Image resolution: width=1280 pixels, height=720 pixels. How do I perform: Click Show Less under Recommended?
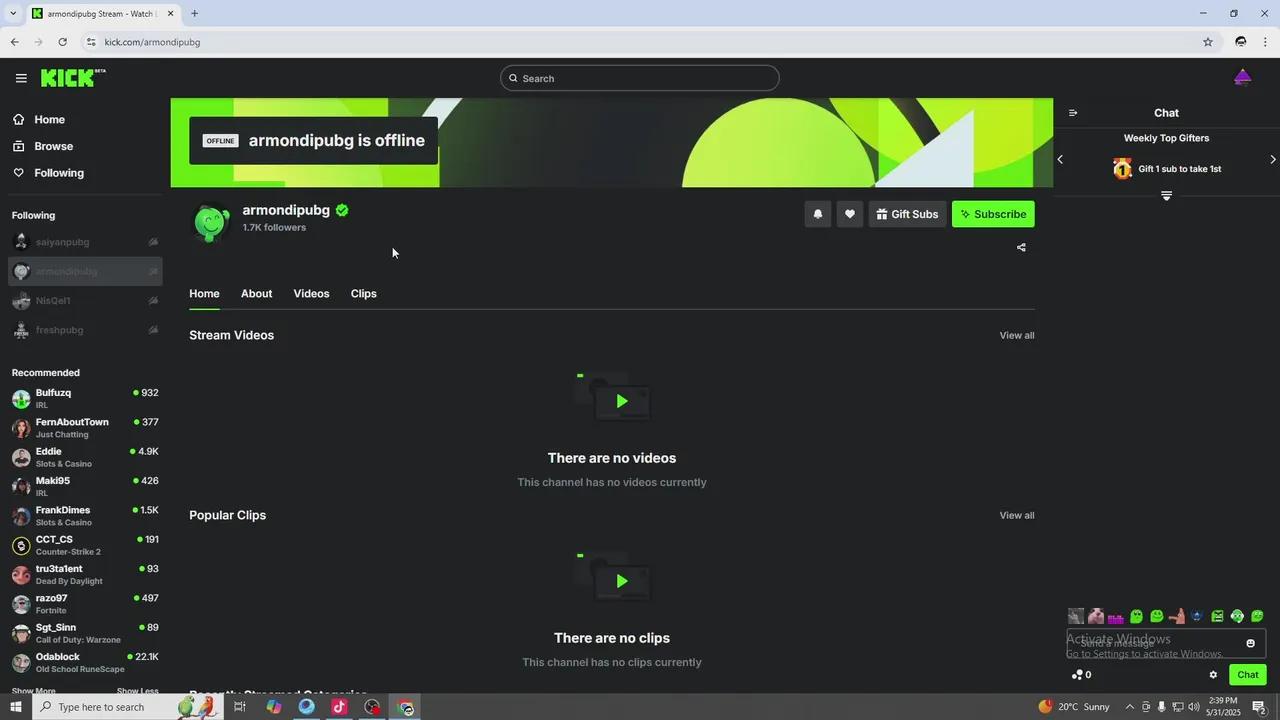pyautogui.click(x=138, y=691)
